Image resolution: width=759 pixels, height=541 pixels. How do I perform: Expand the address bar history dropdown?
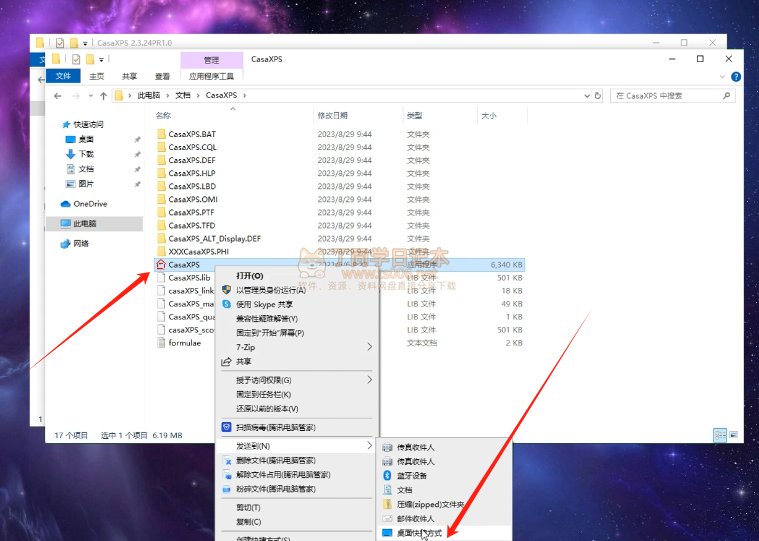[x=587, y=96]
